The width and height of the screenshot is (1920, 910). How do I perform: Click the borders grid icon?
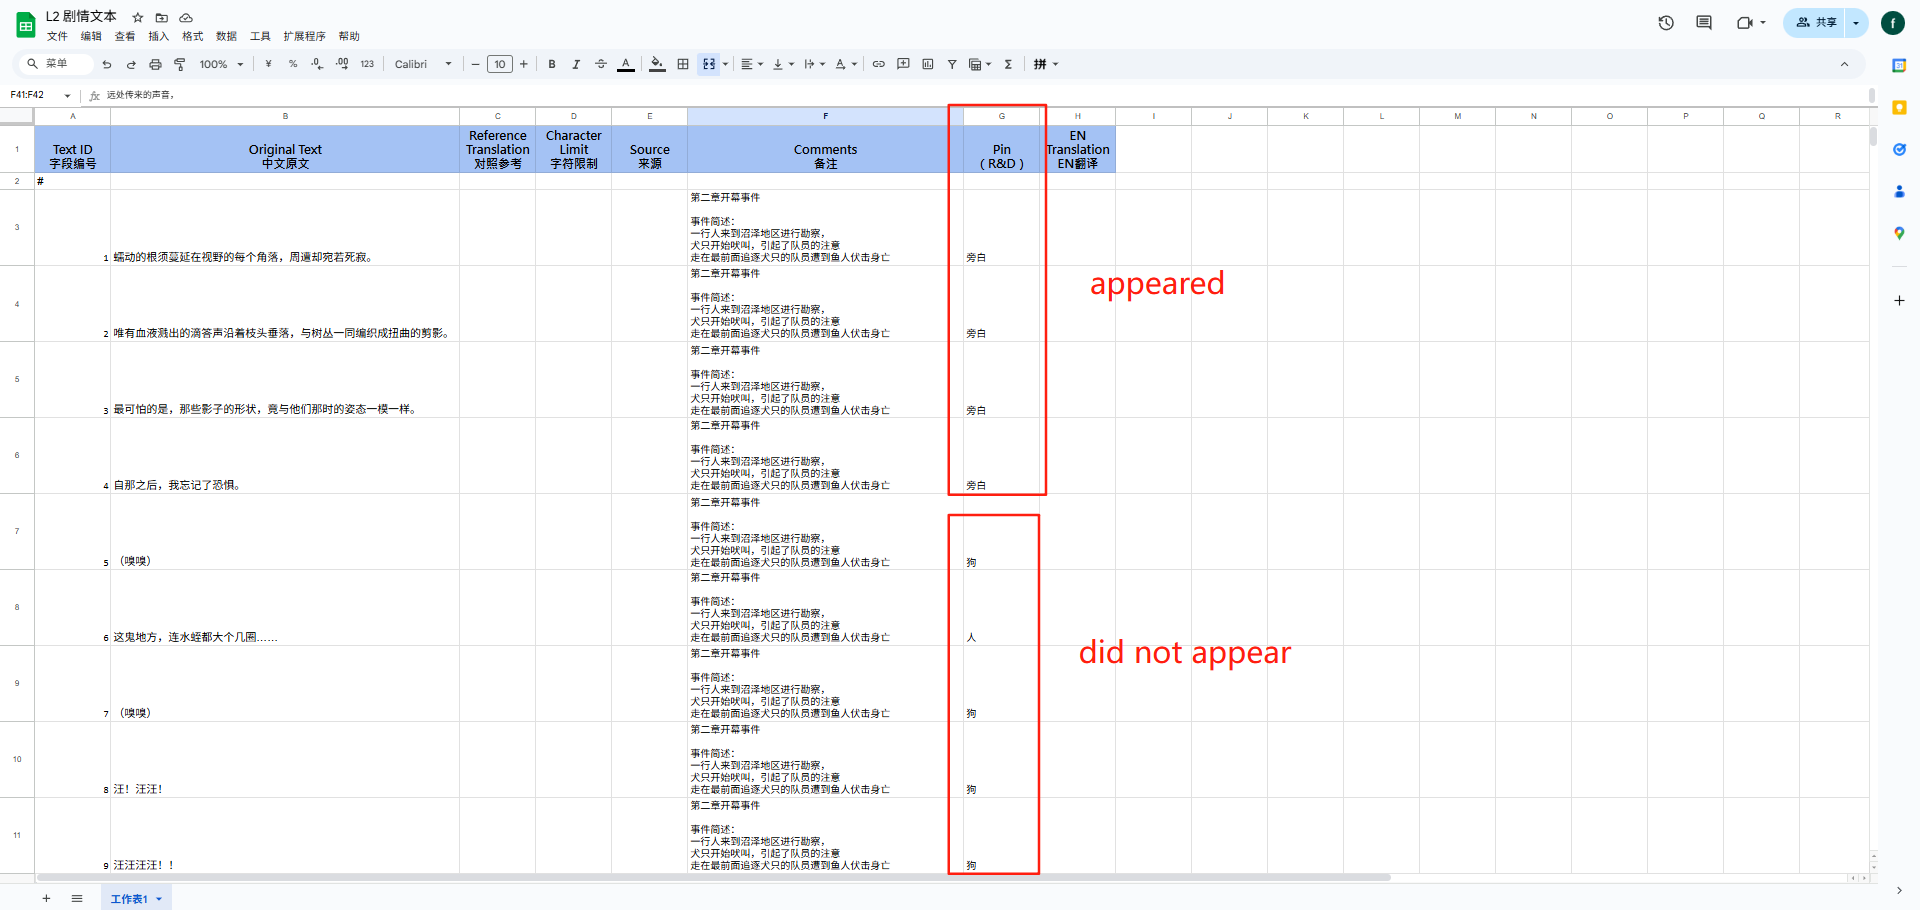pyautogui.click(x=683, y=64)
